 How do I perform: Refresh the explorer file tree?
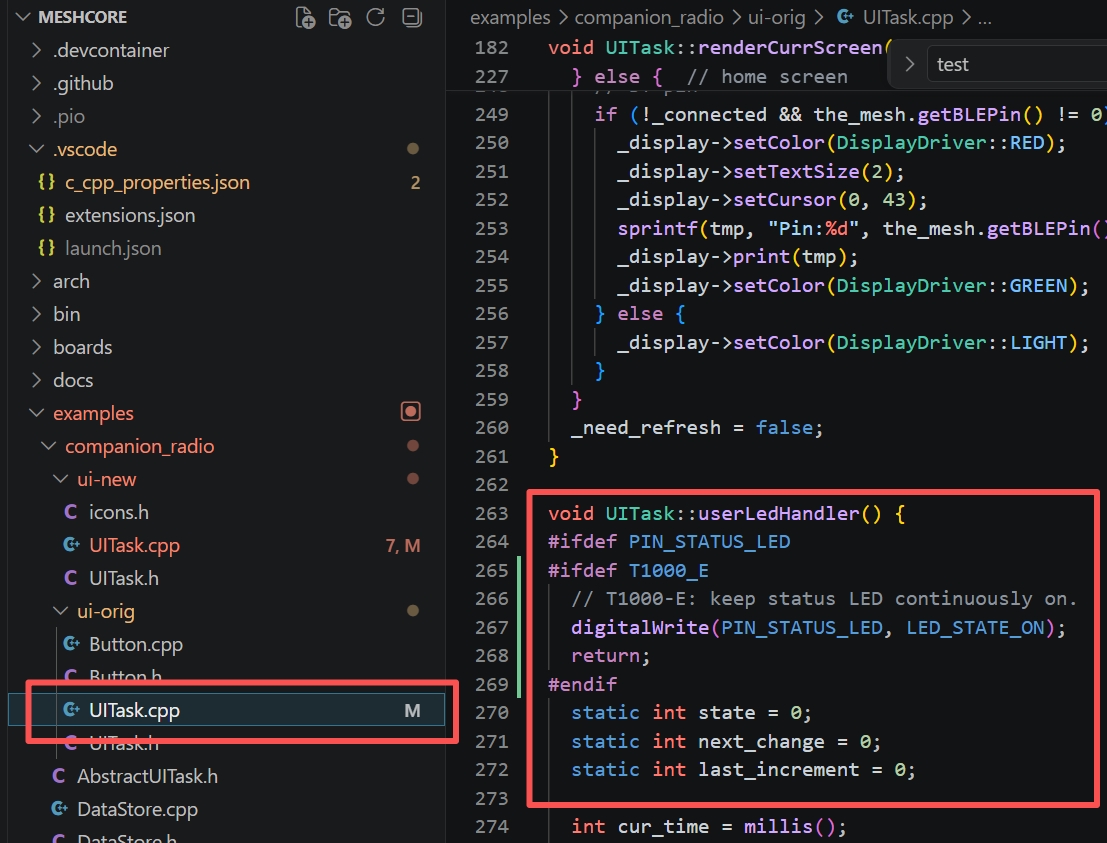pos(376,17)
